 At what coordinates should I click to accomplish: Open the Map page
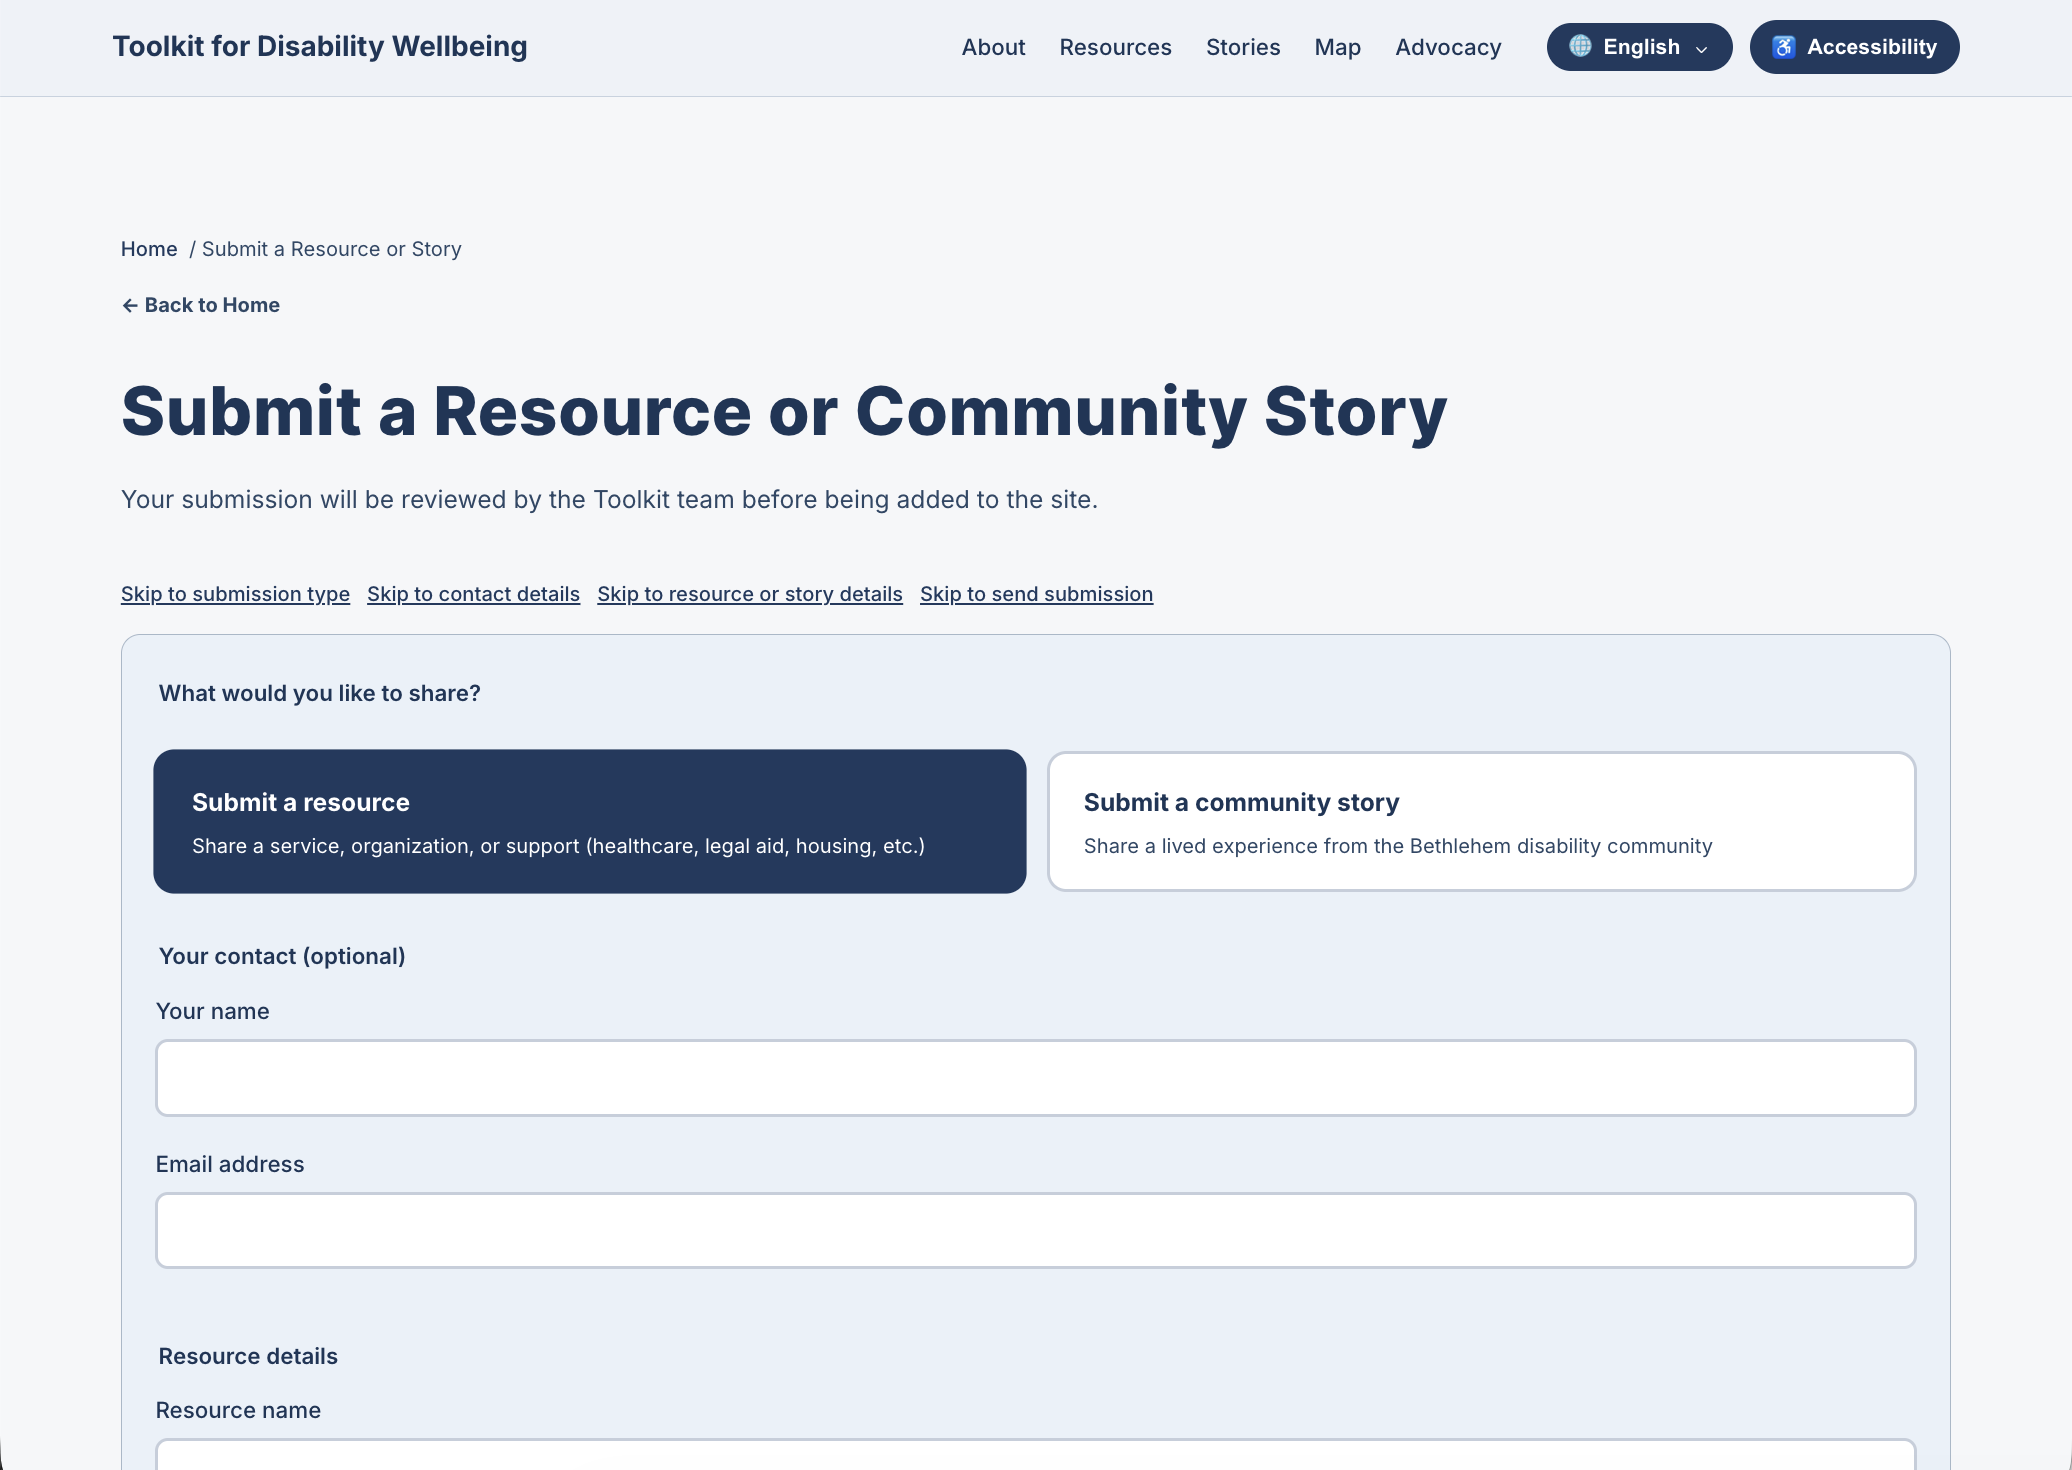1337,47
